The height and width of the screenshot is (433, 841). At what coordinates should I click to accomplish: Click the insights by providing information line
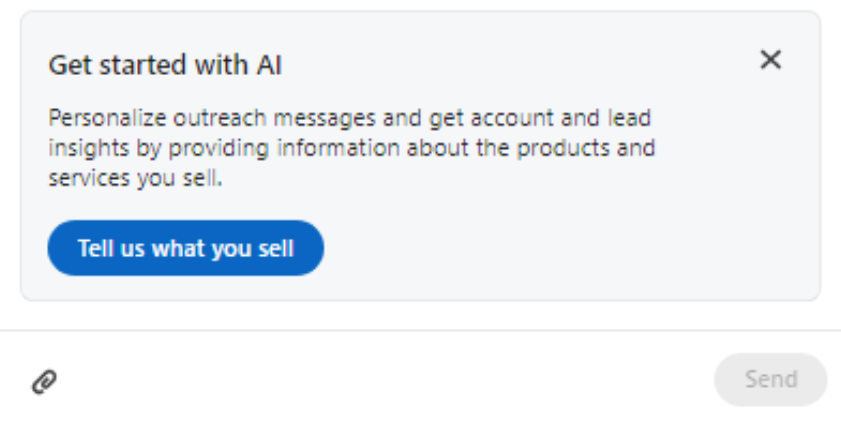351,148
